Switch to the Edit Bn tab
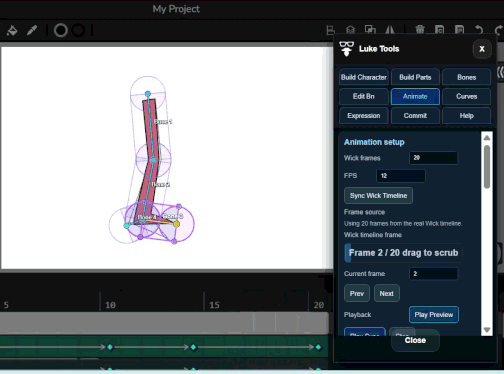 pos(364,97)
